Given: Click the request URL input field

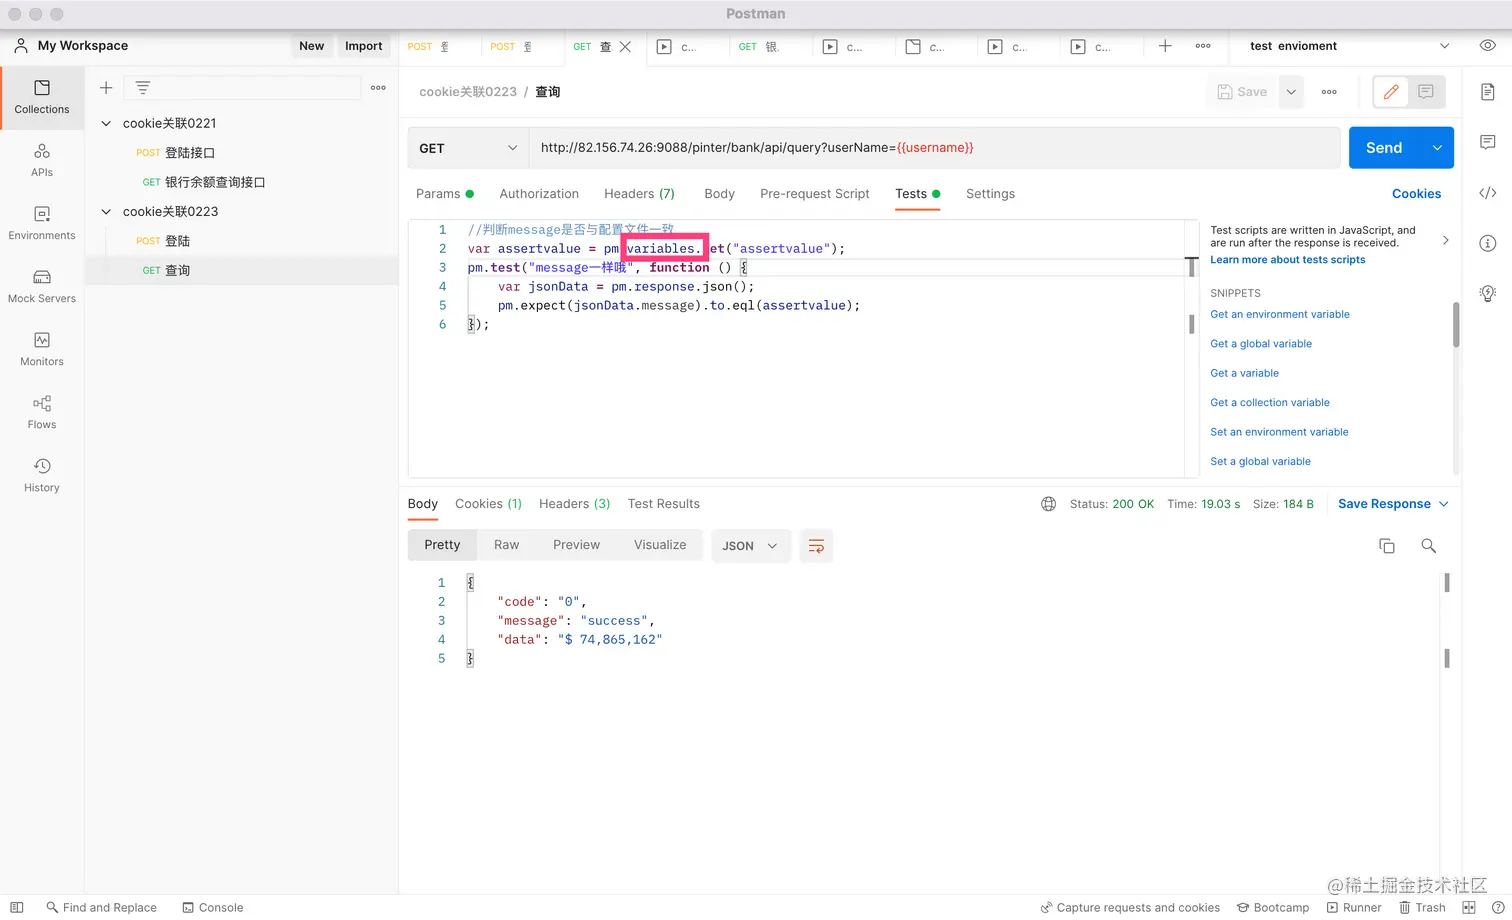Looking at the screenshot, I should point(934,148).
